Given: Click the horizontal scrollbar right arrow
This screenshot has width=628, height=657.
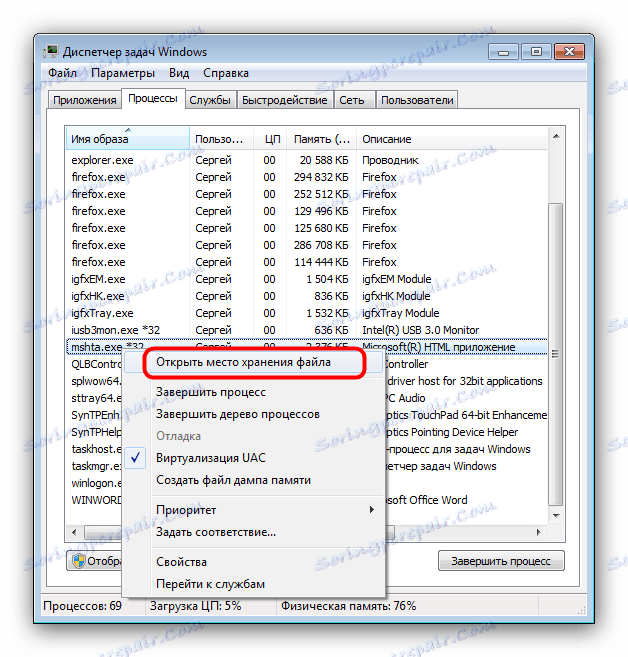Looking at the screenshot, I should [539, 532].
